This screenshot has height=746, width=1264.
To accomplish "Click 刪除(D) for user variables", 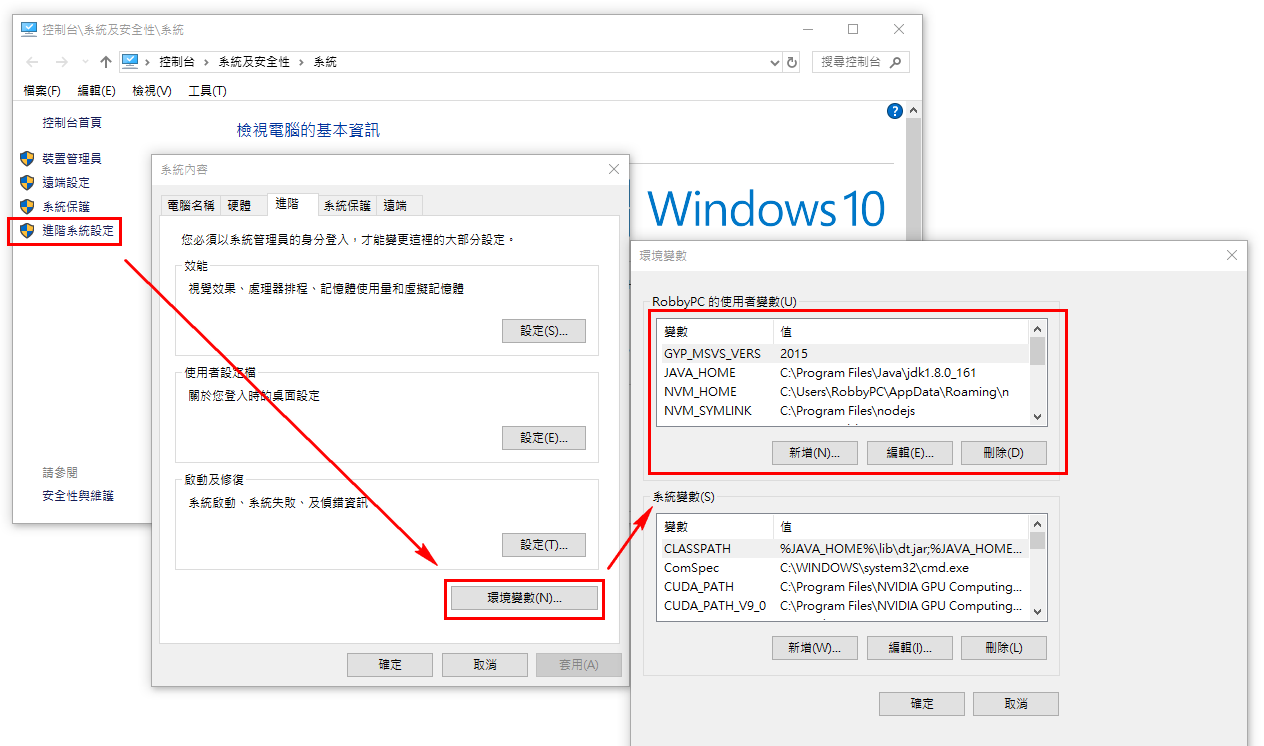I will pos(1004,453).
